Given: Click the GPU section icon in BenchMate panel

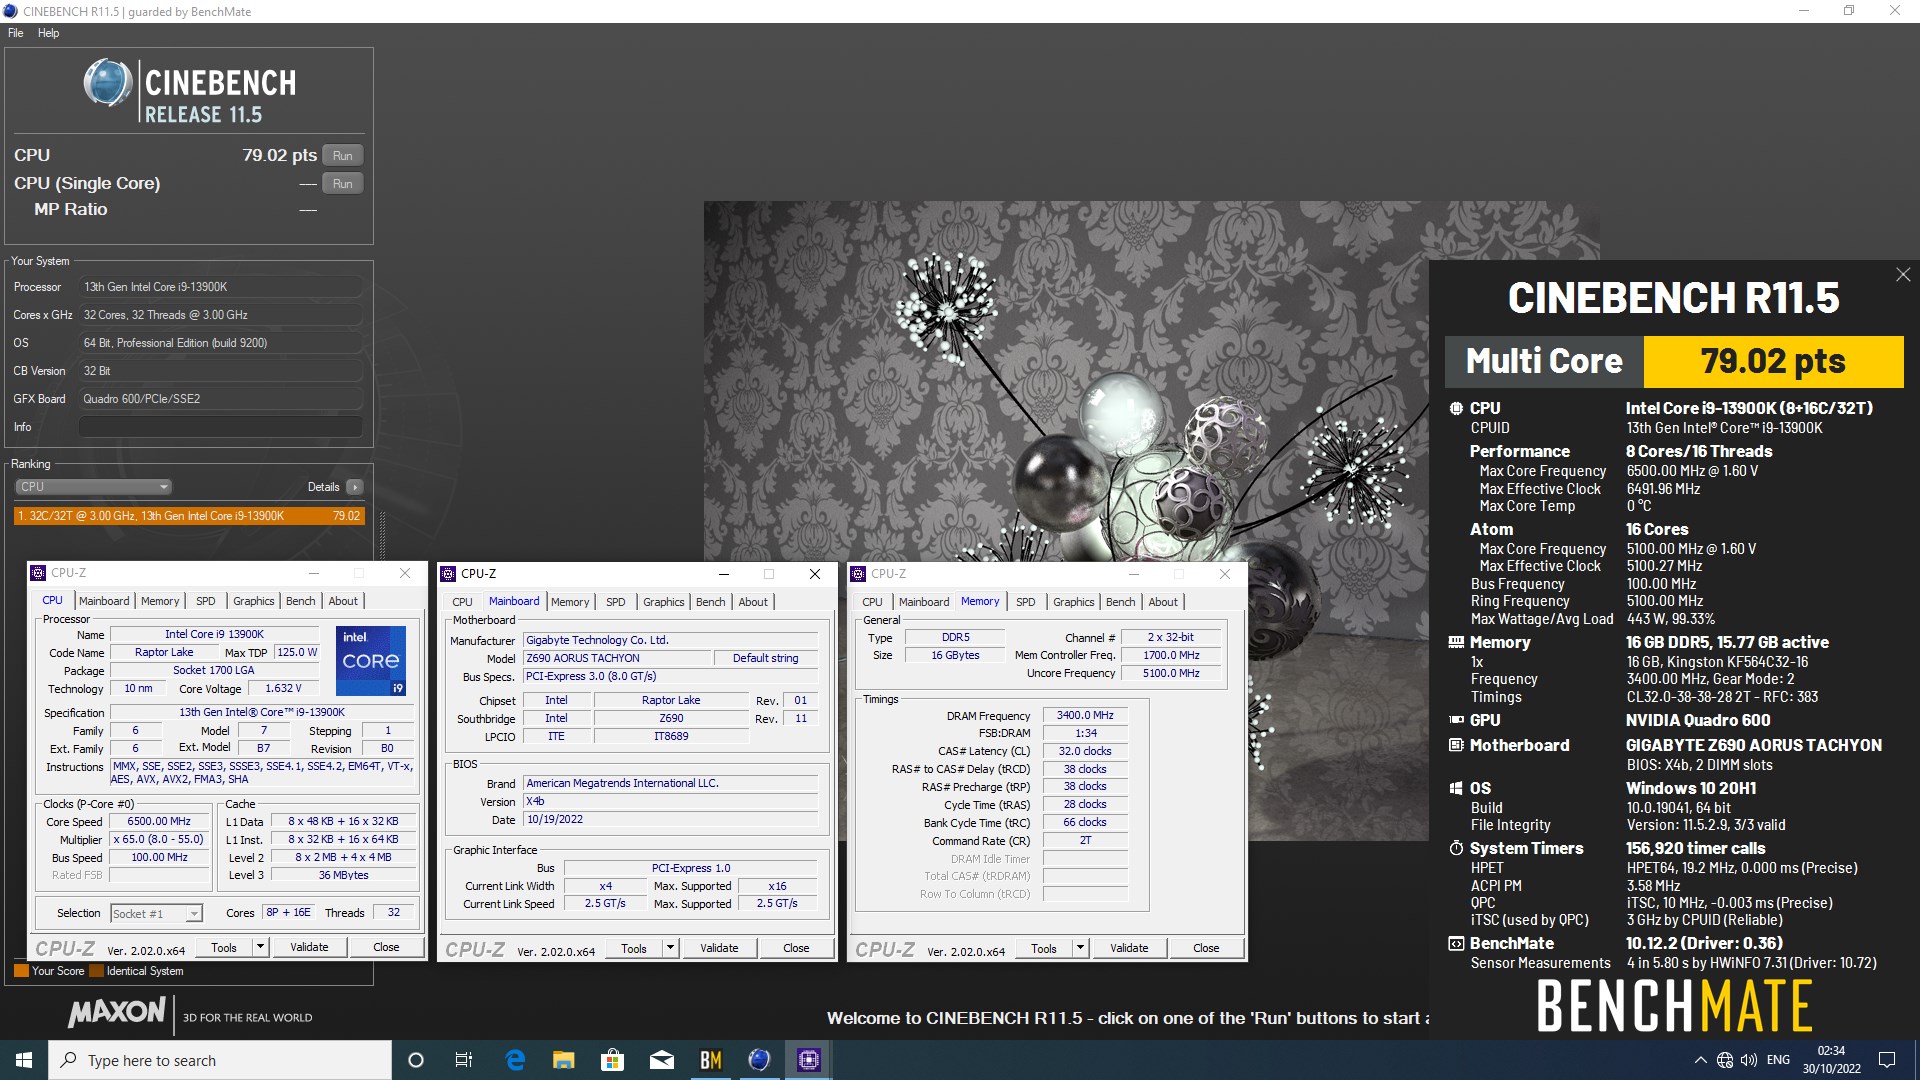Looking at the screenshot, I should (1456, 720).
